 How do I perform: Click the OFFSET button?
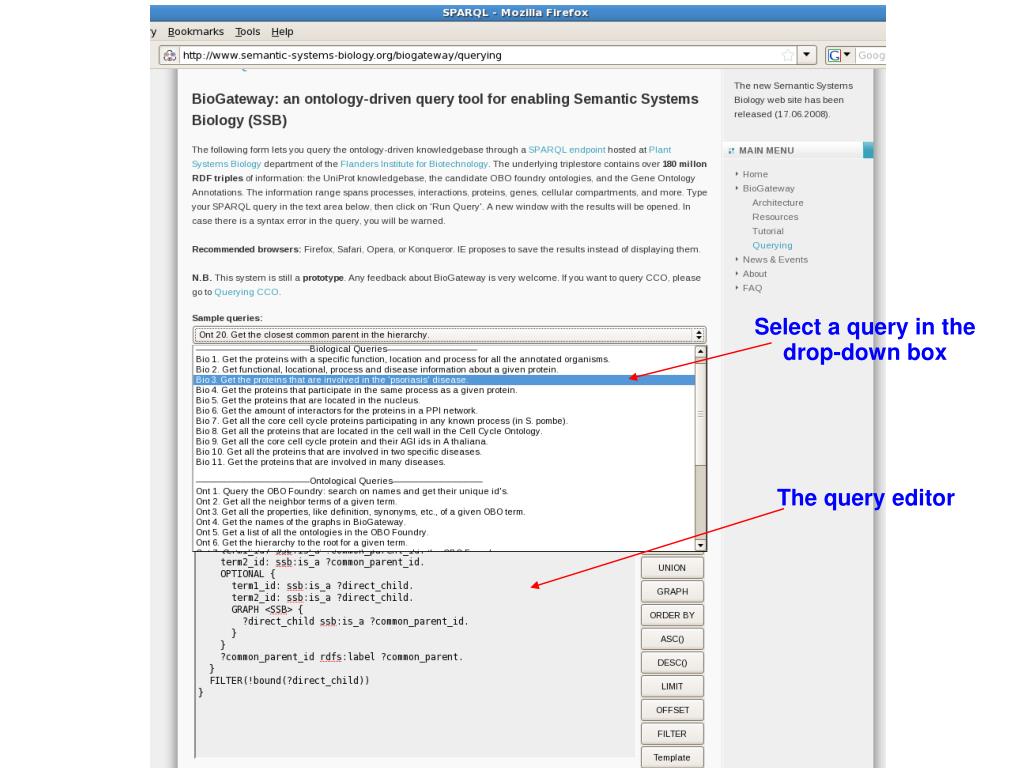672,710
